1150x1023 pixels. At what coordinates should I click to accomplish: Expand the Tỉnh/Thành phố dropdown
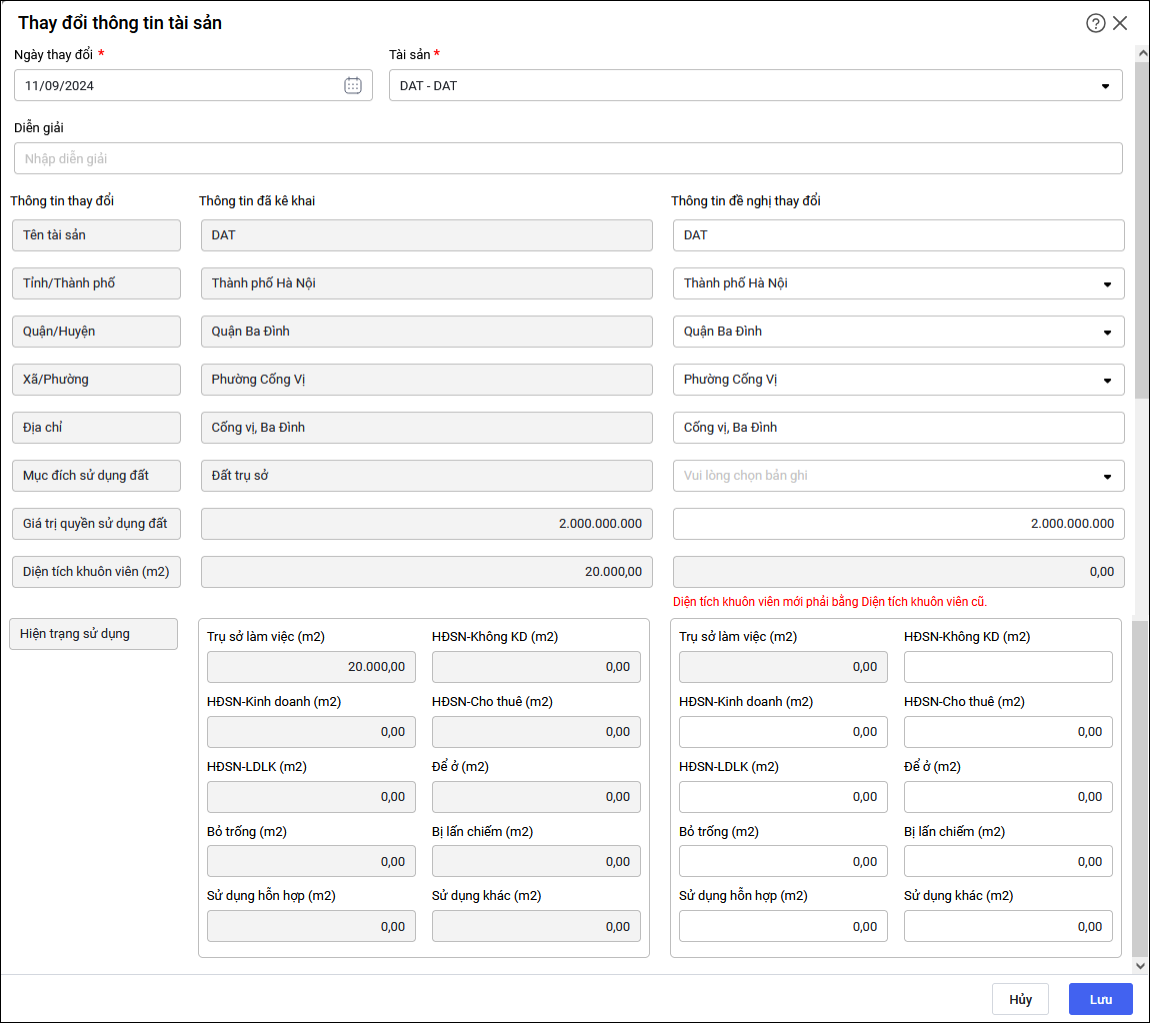[1107, 284]
